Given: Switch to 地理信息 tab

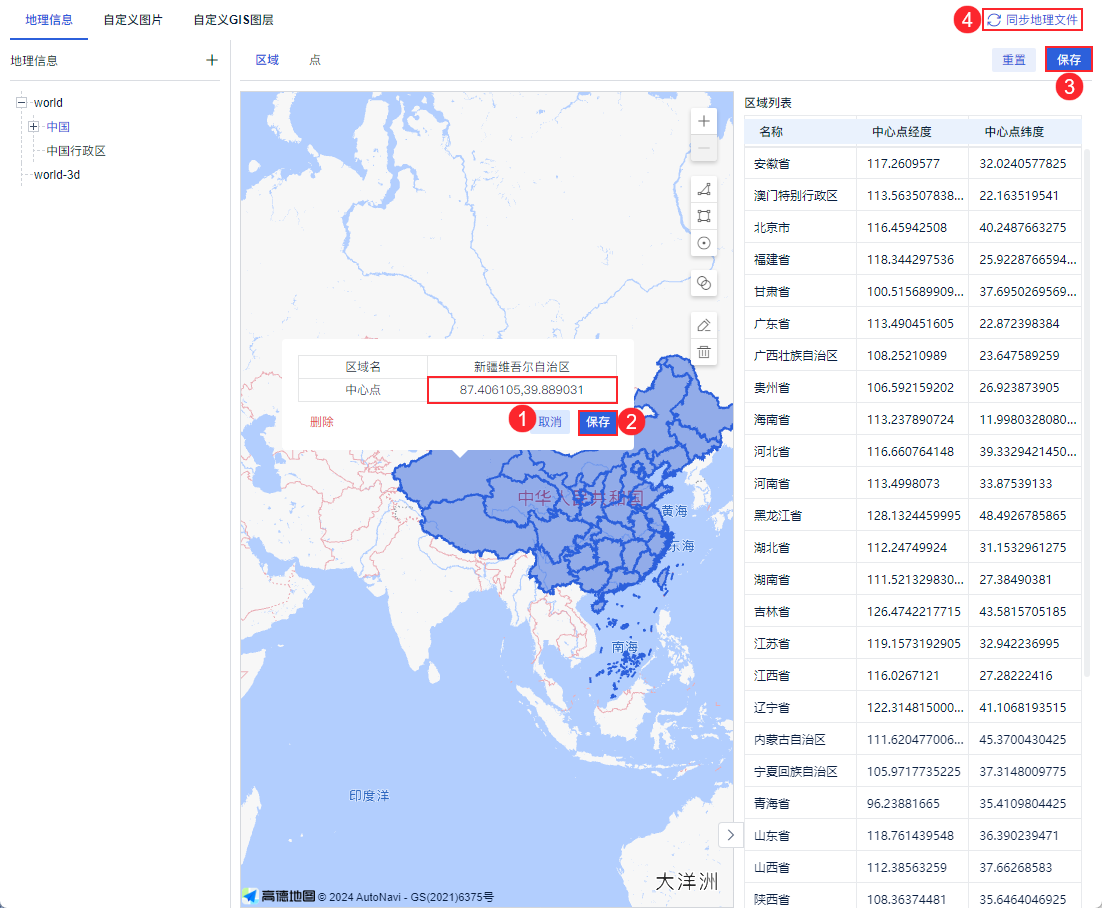Looking at the screenshot, I should point(48,20).
